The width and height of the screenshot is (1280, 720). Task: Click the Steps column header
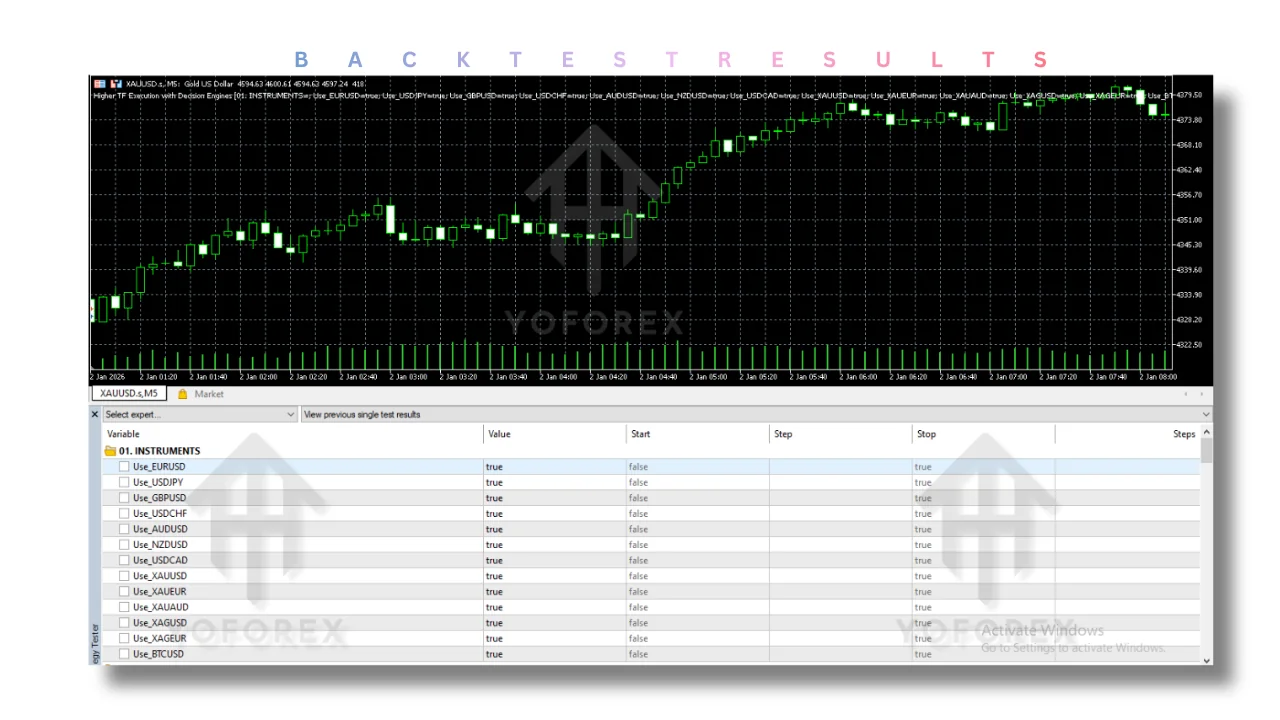click(x=1127, y=434)
